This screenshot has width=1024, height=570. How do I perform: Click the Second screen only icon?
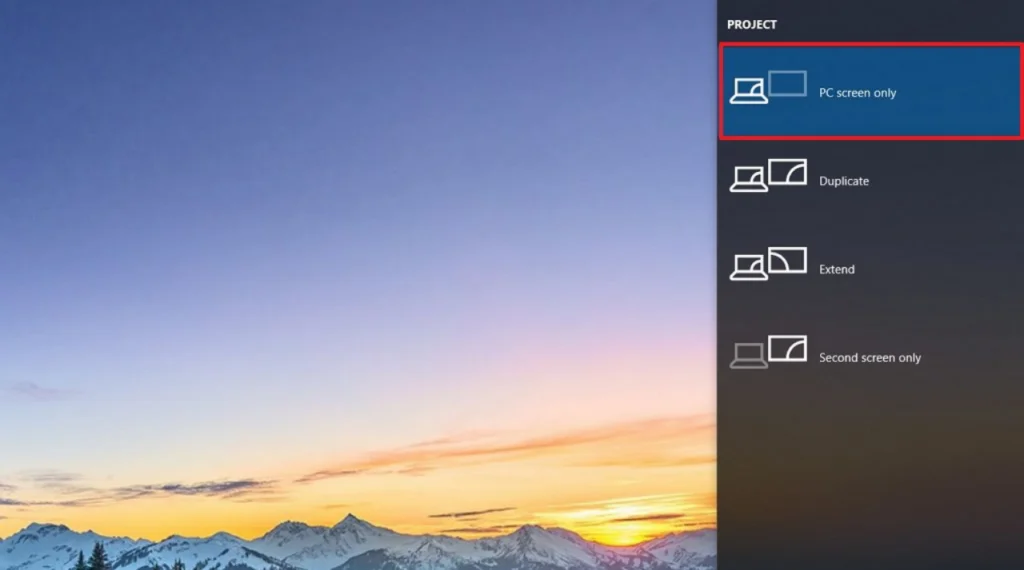768,352
